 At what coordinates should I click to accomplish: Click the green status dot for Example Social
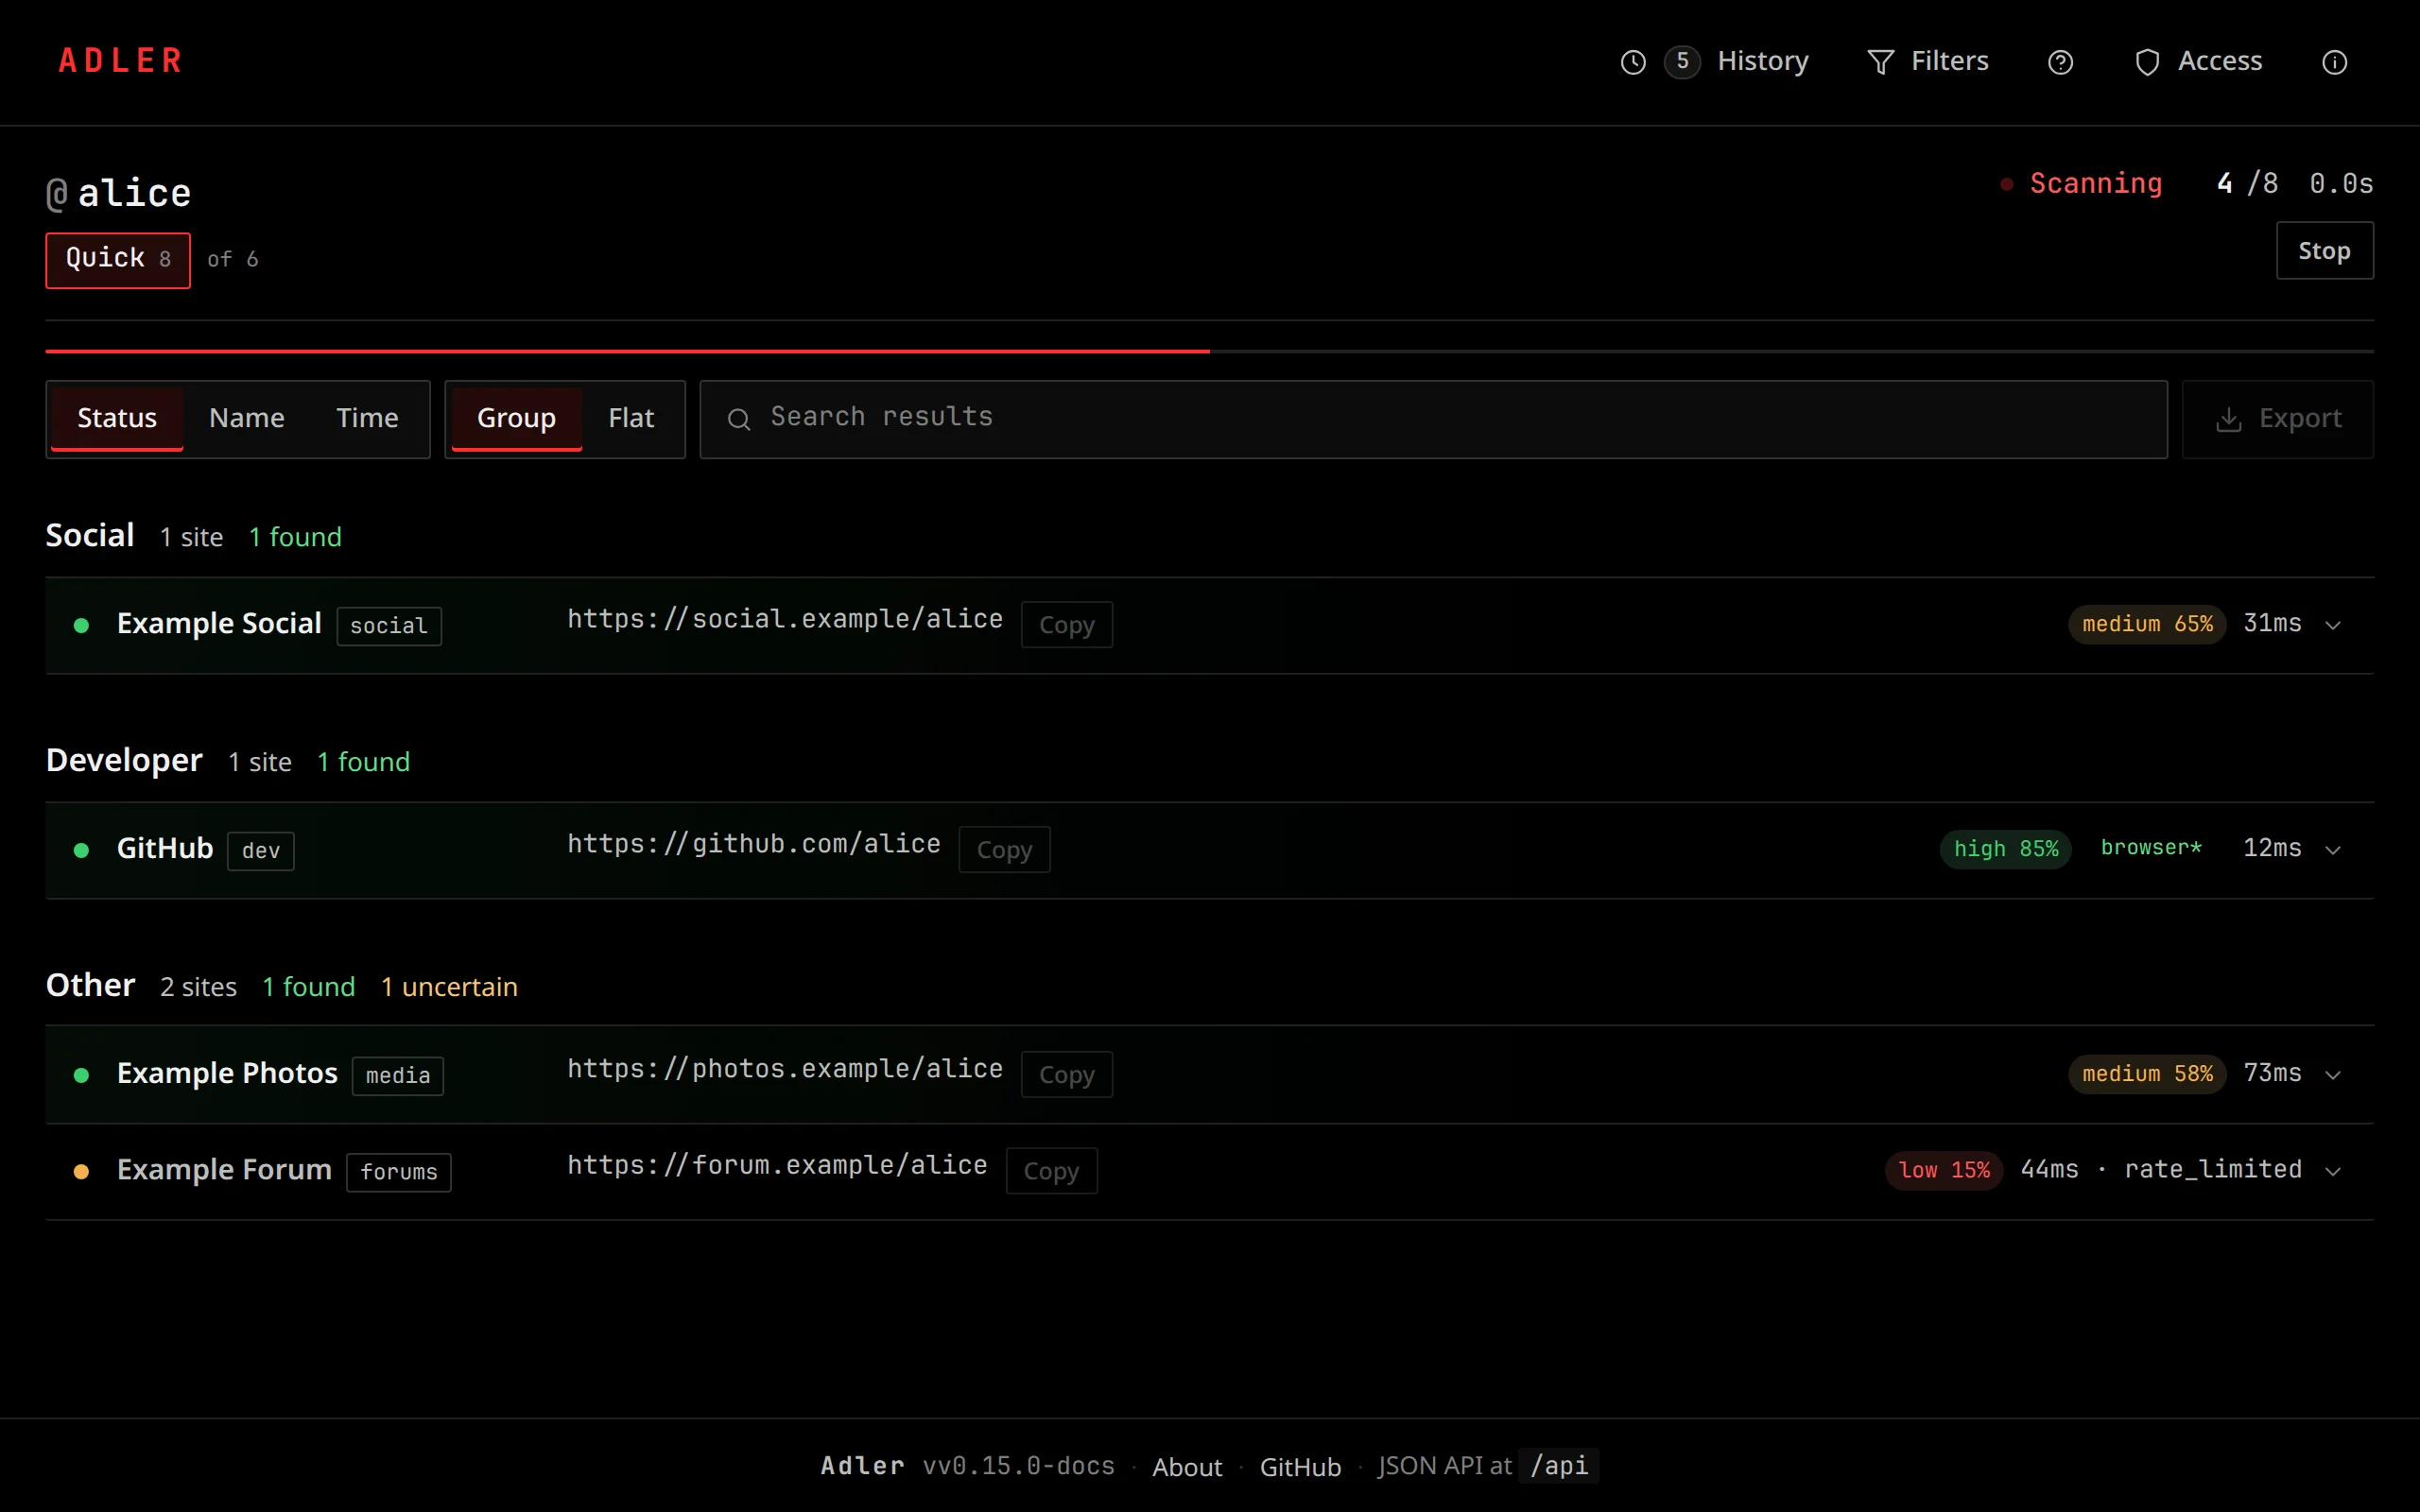pyautogui.click(x=82, y=625)
